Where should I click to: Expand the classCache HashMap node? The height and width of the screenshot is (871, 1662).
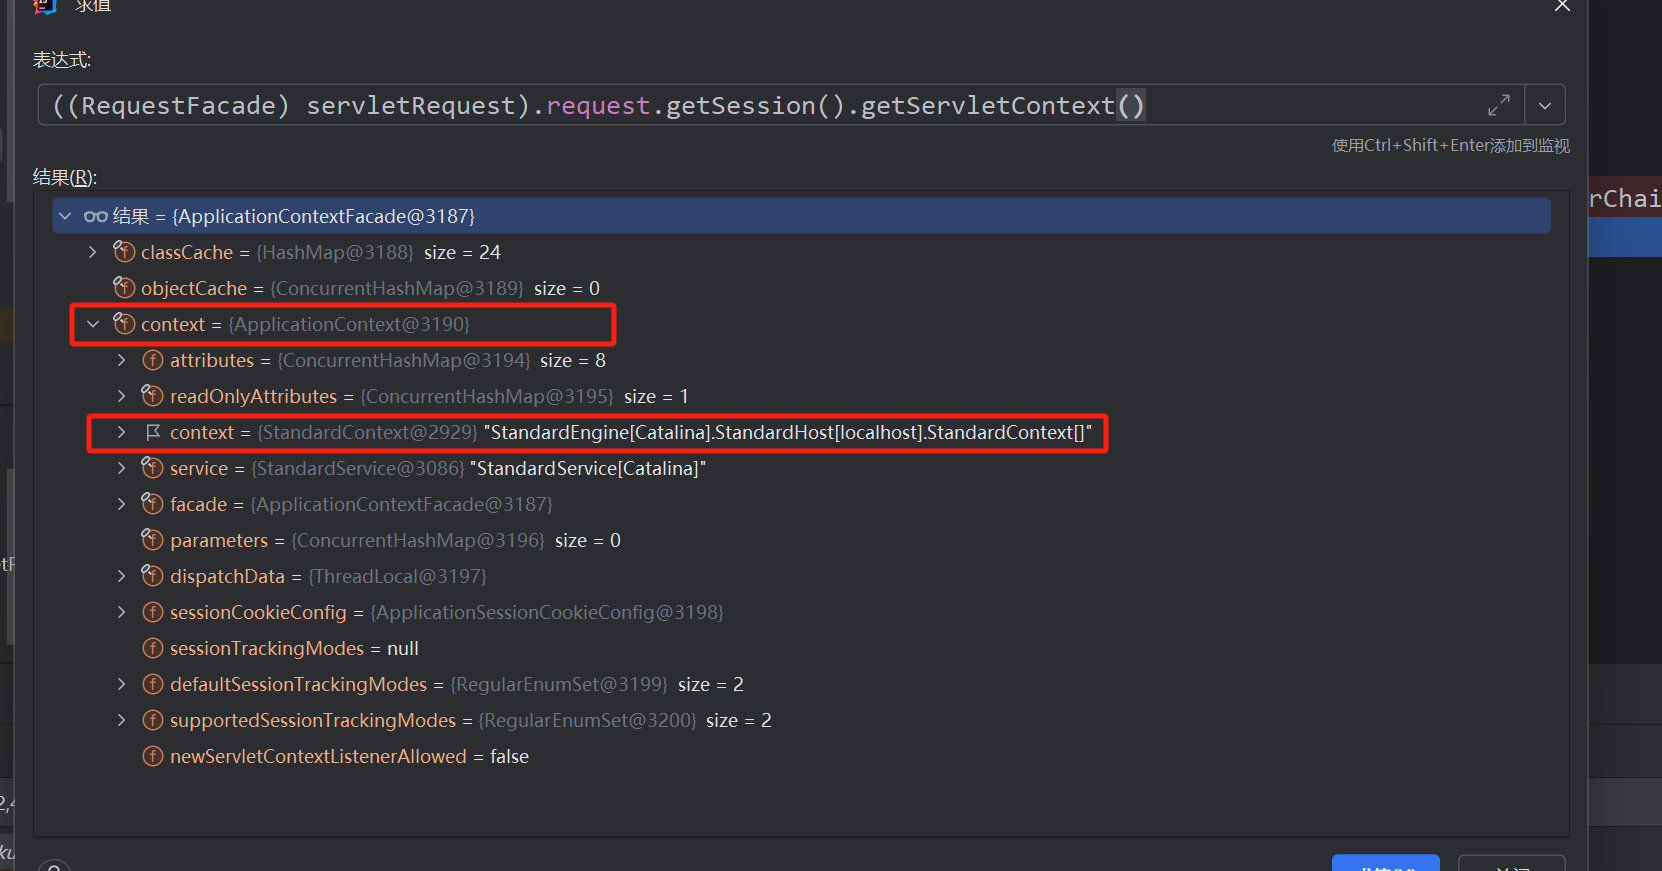pos(93,252)
